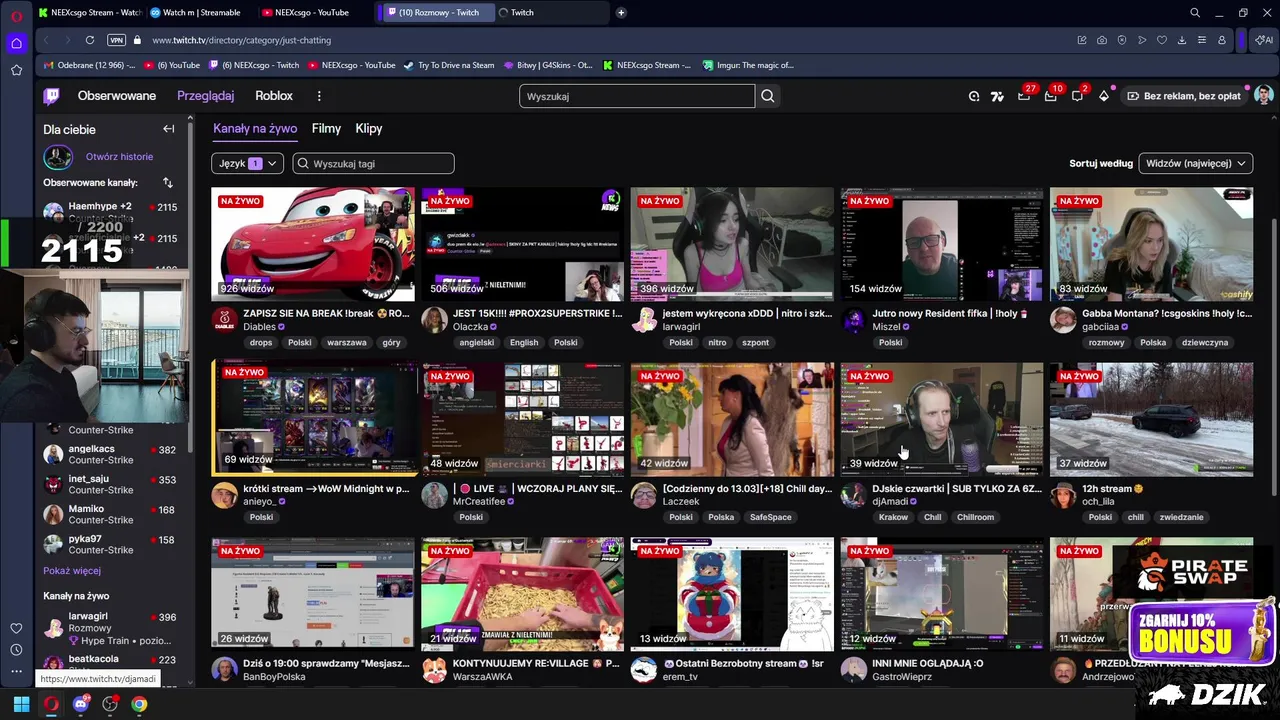Open larwagirl stream thumbnail with 396 widzów
Viewport: 1280px width, 720px height.
point(732,244)
